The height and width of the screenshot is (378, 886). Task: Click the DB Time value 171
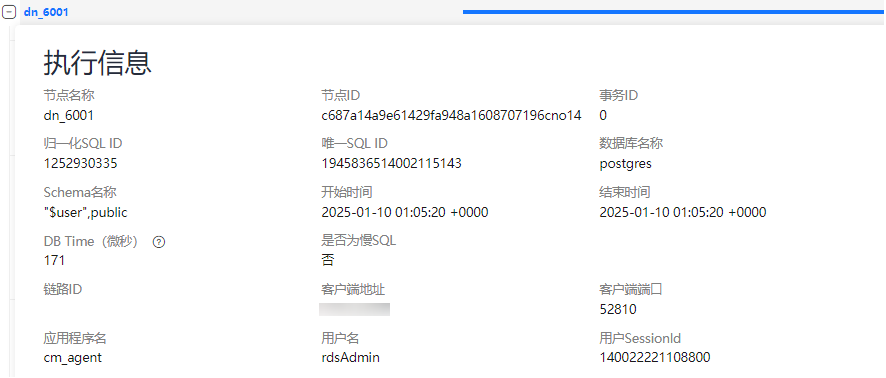tap(54, 260)
